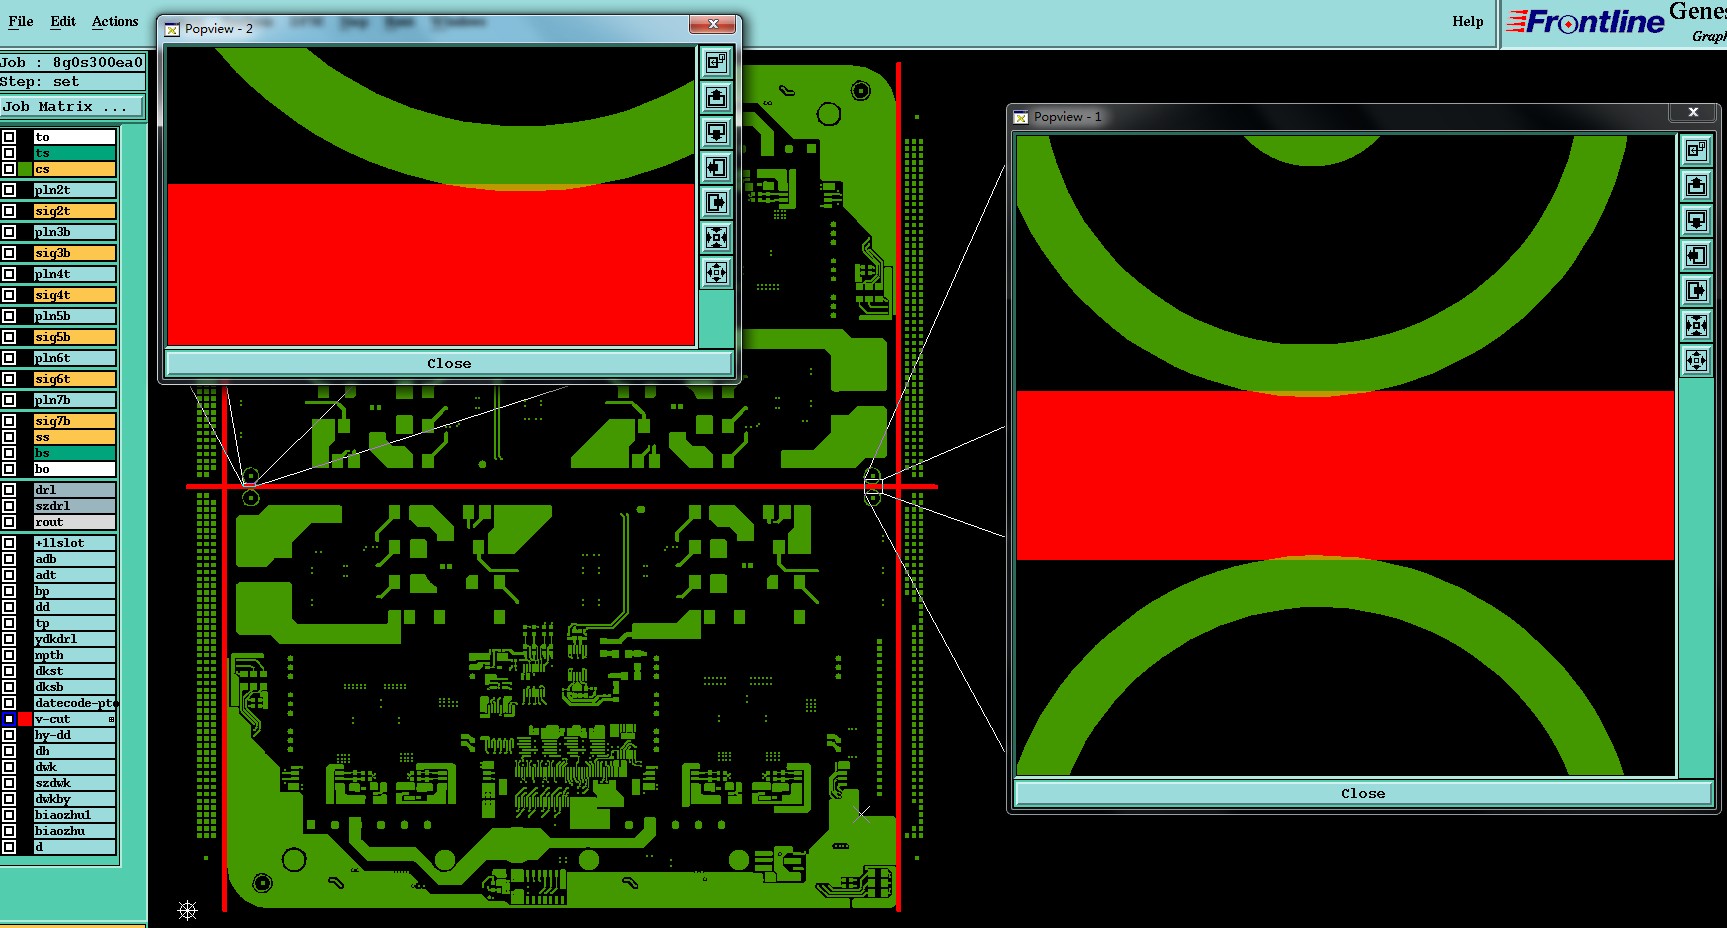Select layer sig6t in layer list
Screen dimensions: 1727x928
pos(75,379)
